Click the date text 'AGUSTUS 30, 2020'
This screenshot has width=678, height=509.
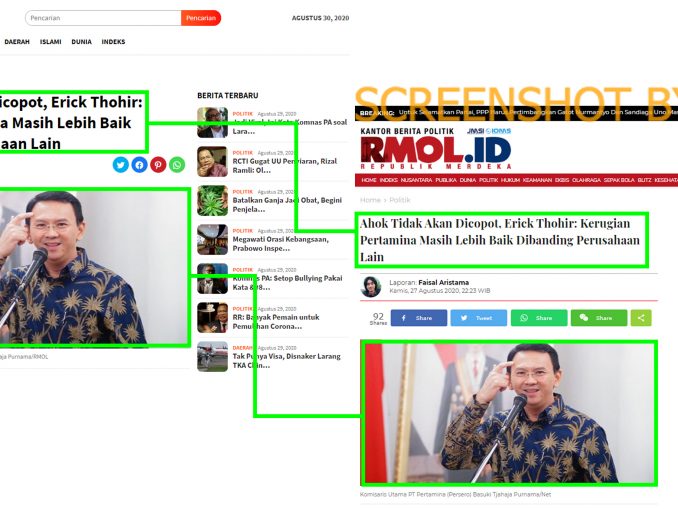320,18
